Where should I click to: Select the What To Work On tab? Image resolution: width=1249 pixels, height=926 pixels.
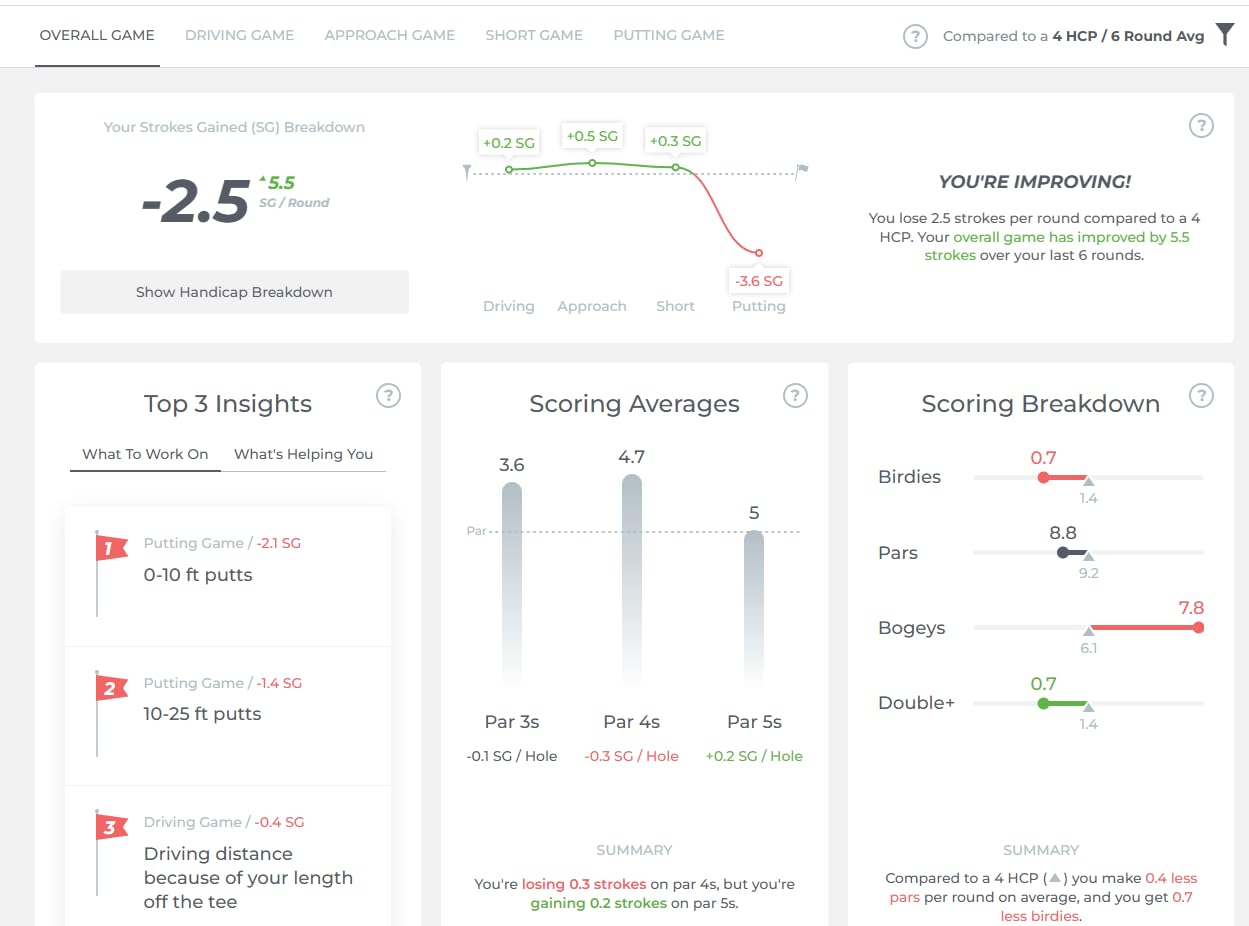[145, 454]
